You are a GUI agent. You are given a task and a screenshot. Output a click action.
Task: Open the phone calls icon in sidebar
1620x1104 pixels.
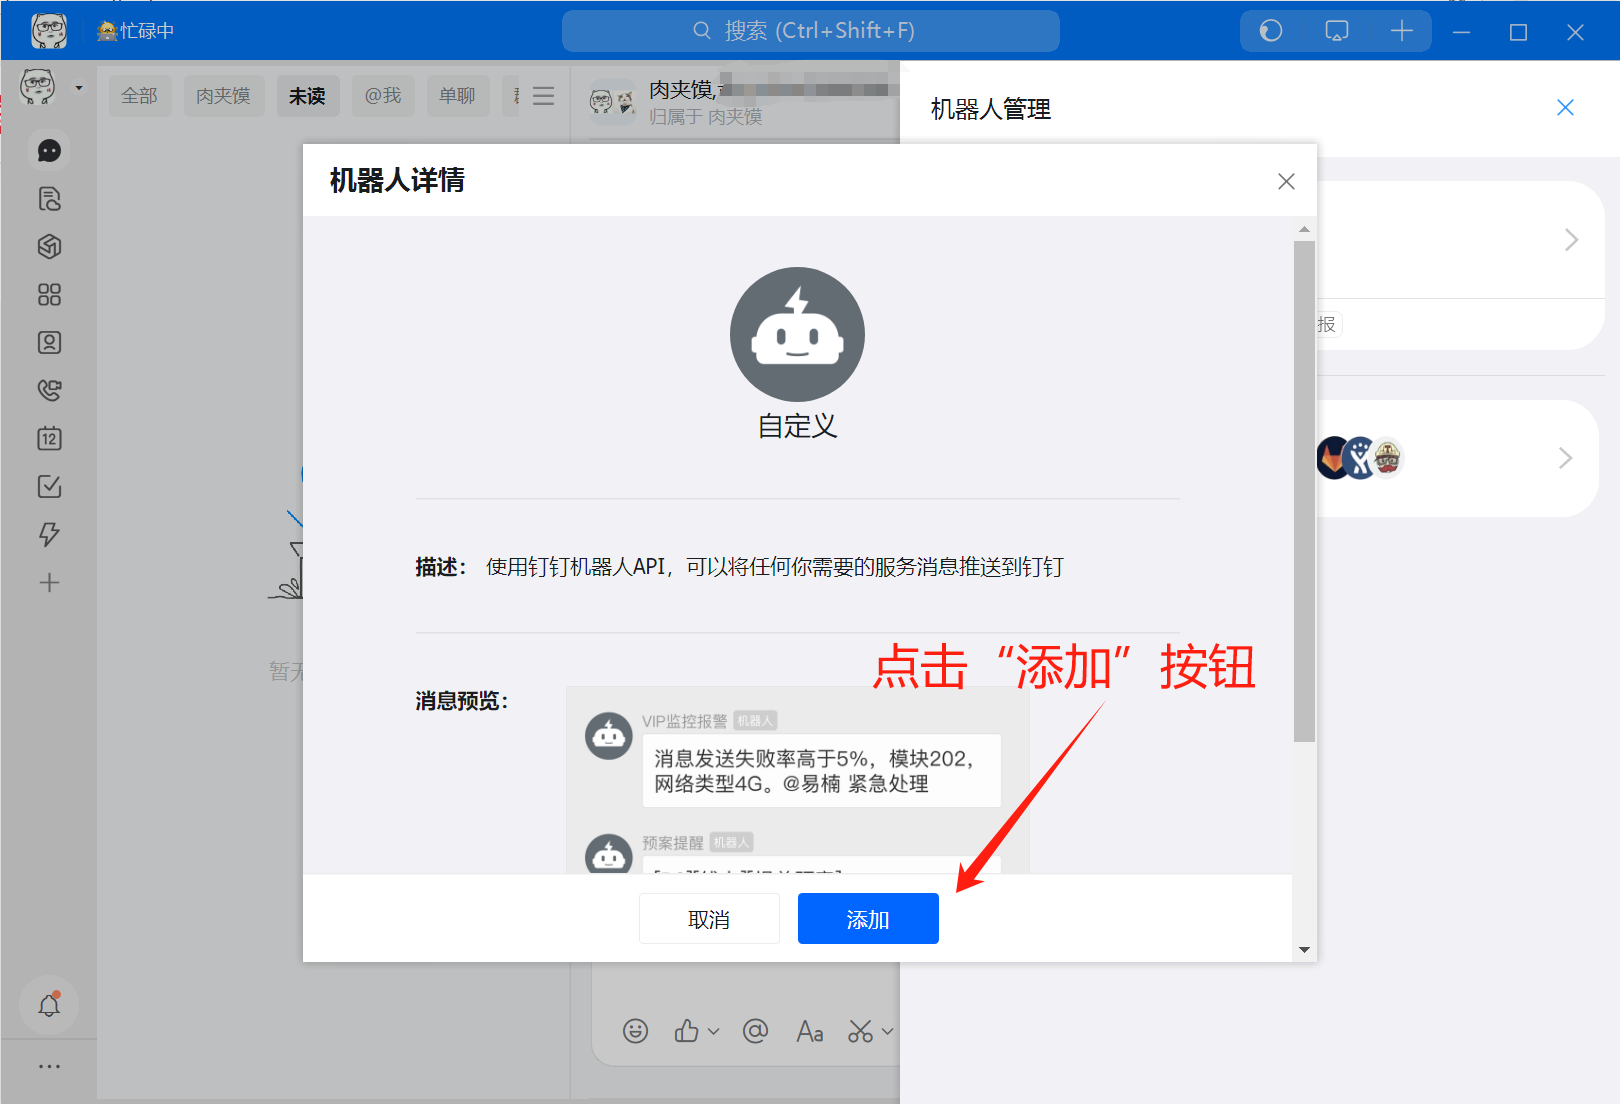coord(49,391)
